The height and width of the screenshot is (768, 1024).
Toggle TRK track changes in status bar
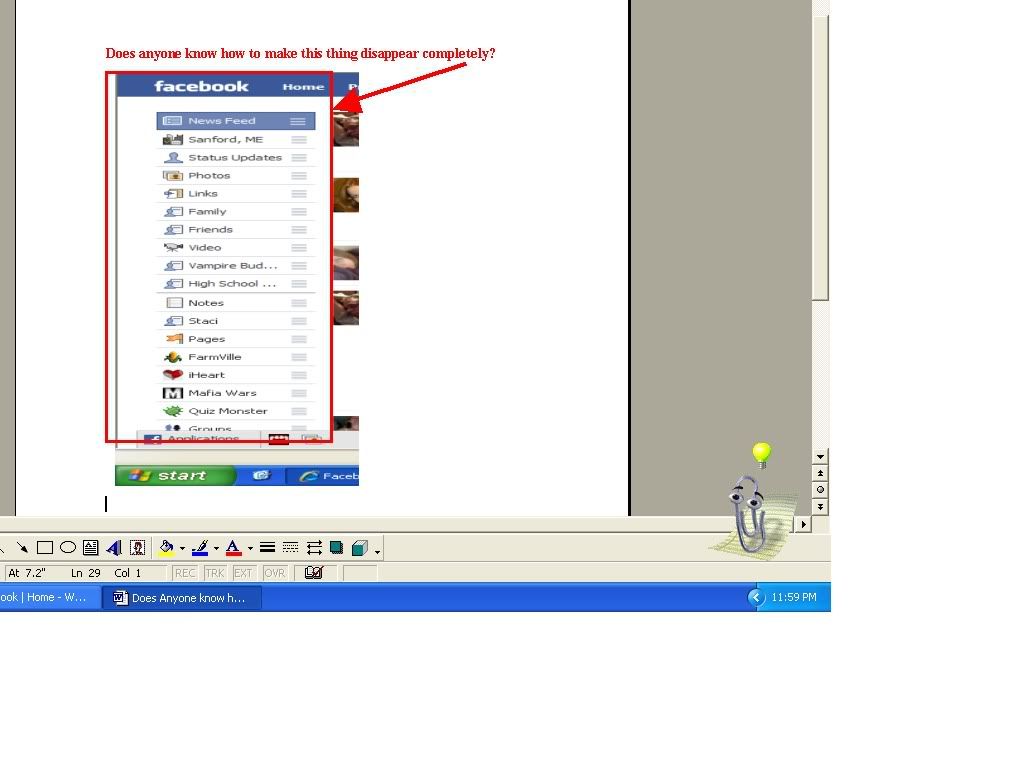(214, 573)
